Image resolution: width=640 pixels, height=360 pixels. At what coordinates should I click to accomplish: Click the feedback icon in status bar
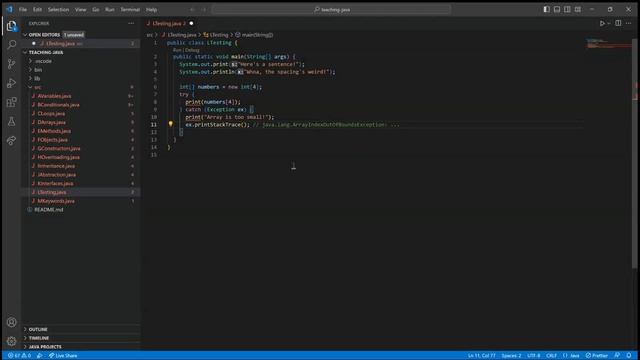(617, 356)
